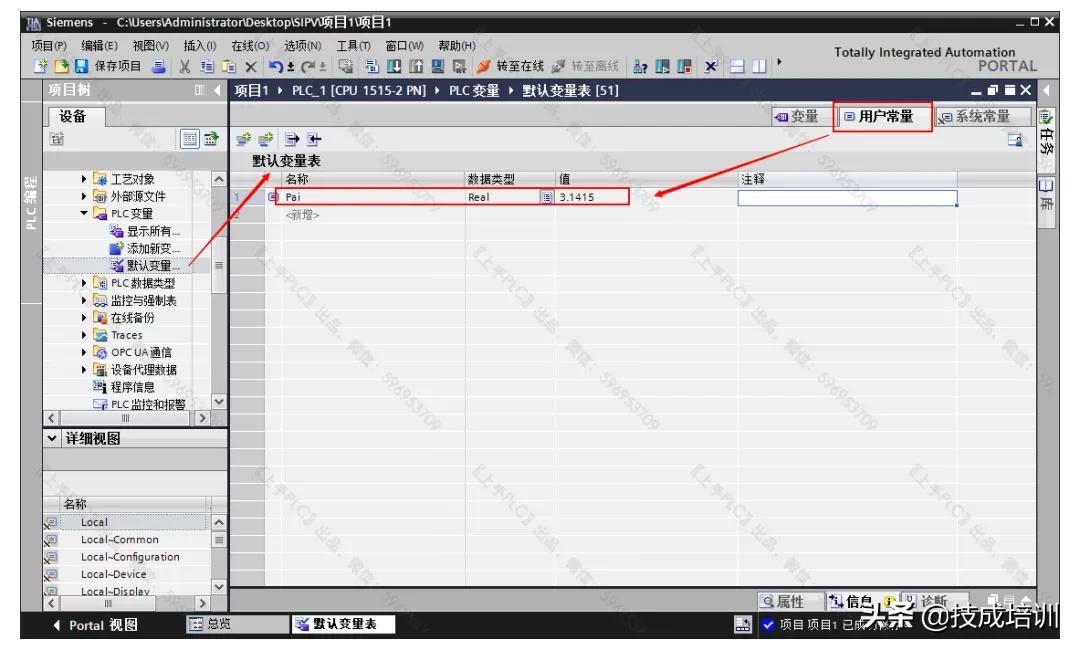Click the Copy icon in toolbar
This screenshot has width=1080, height=650.
(207, 66)
